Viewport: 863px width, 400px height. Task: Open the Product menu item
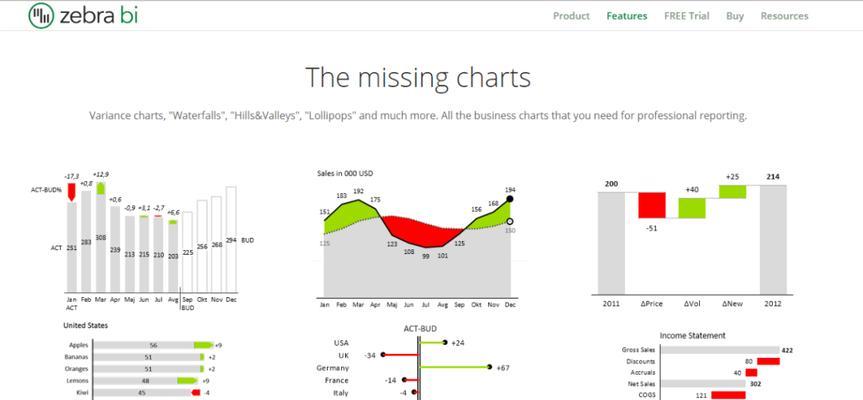click(x=571, y=16)
